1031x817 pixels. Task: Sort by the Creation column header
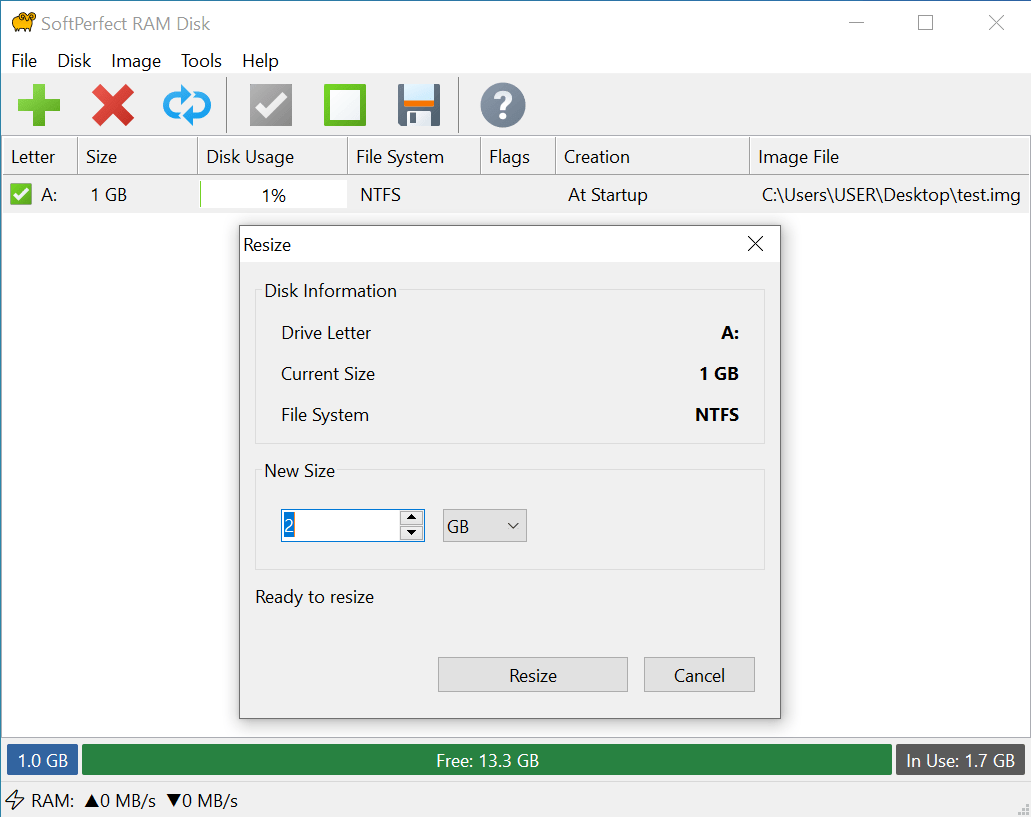652,156
